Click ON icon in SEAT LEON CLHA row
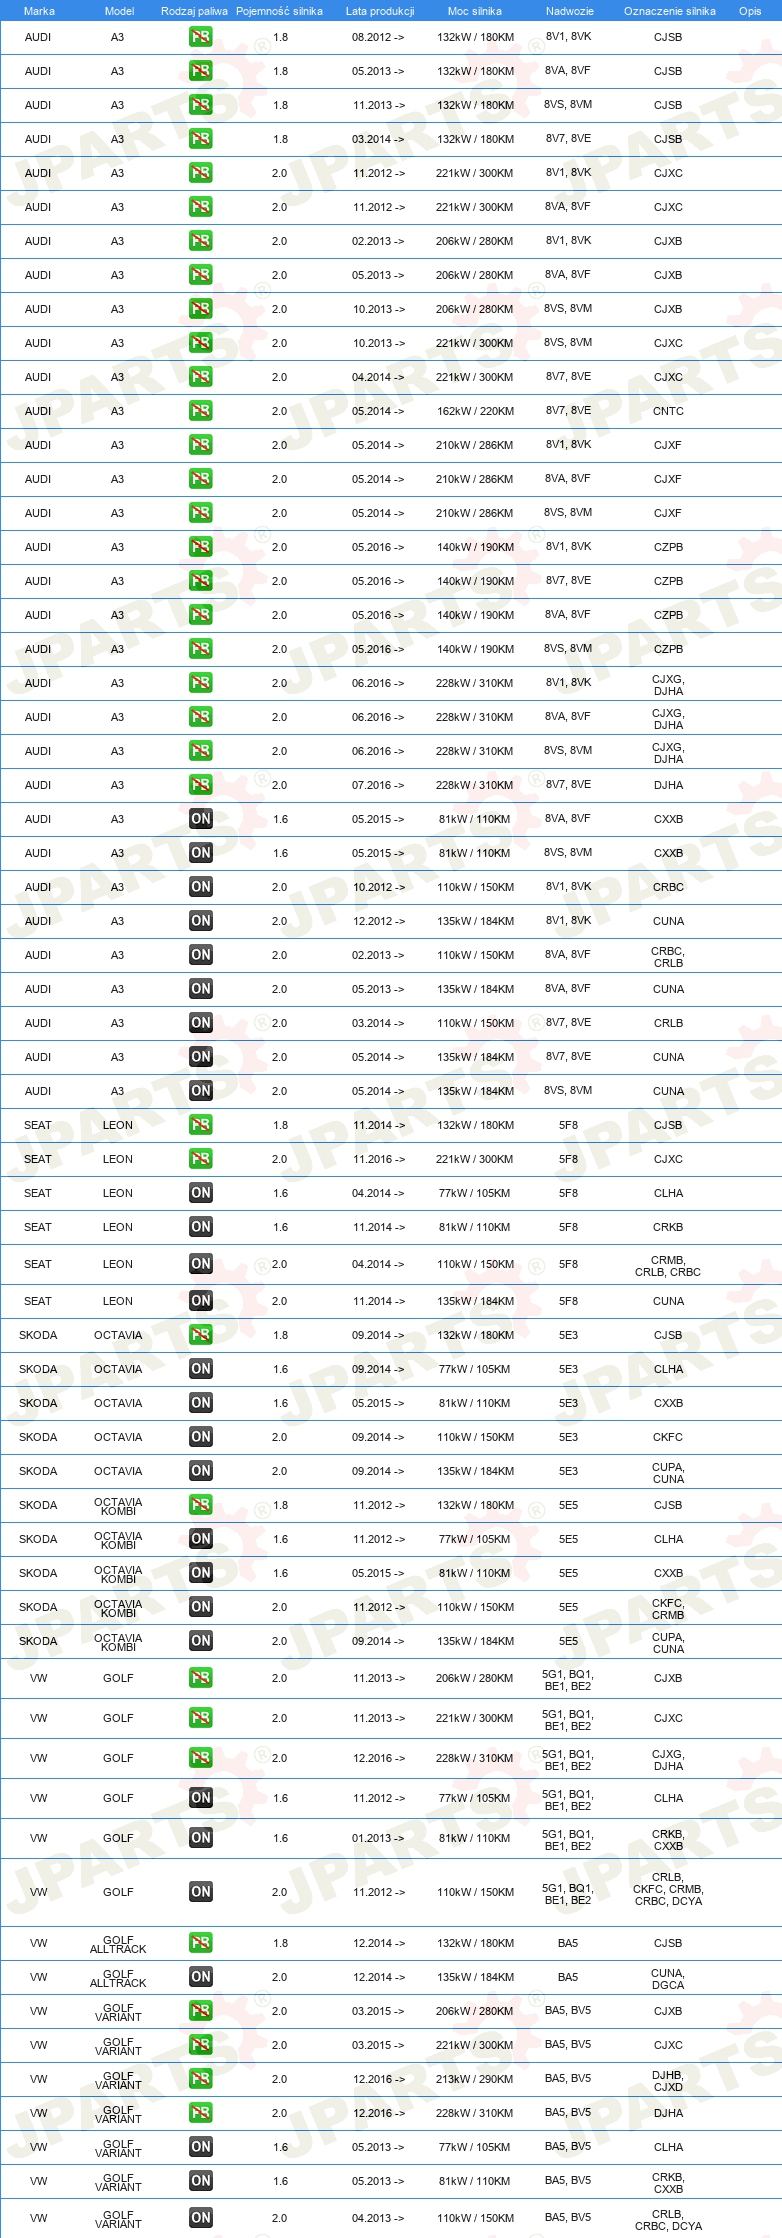Image resolution: width=782 pixels, height=2238 pixels. (200, 1193)
